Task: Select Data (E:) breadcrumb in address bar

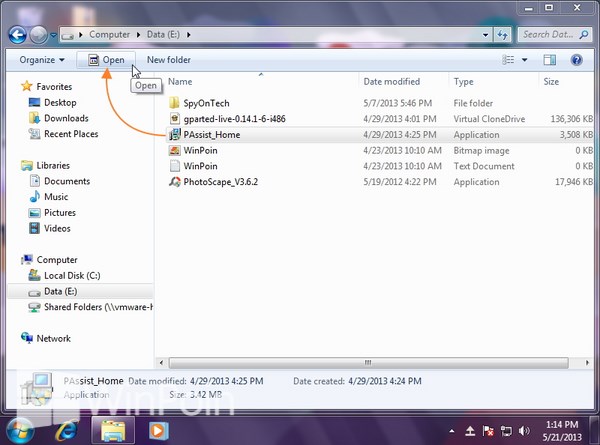Action: (163, 34)
